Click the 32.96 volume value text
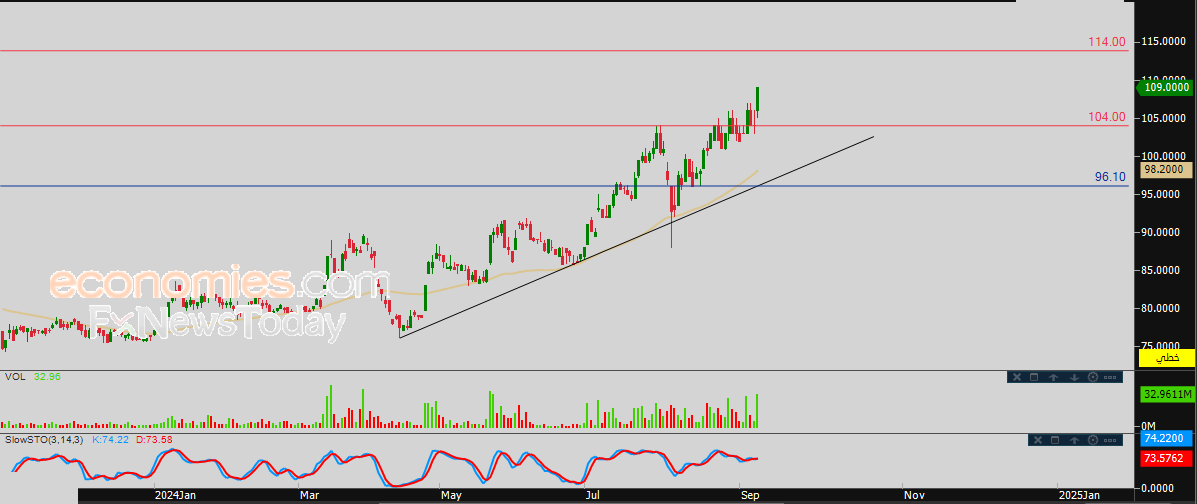Screen dimensions: 1197x504 point(45,376)
